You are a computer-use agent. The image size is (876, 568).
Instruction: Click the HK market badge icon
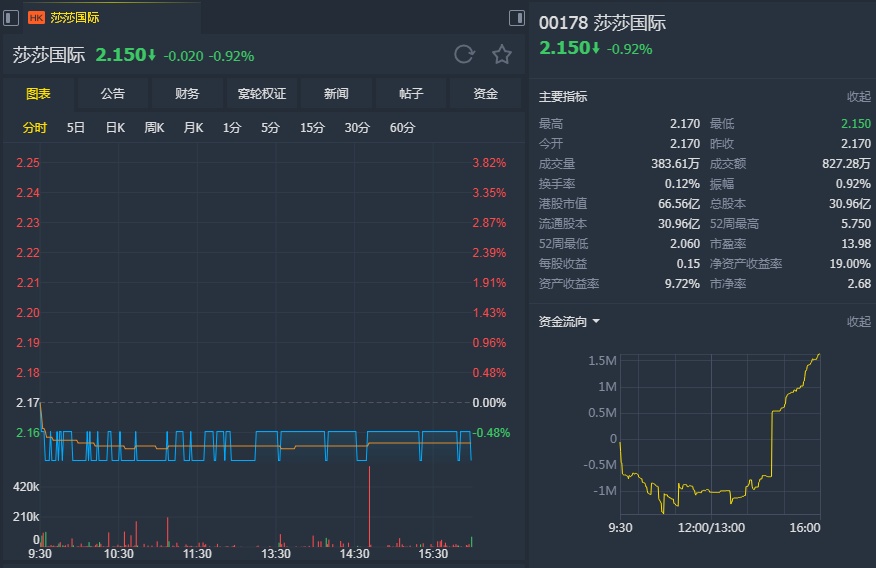[x=36, y=18]
